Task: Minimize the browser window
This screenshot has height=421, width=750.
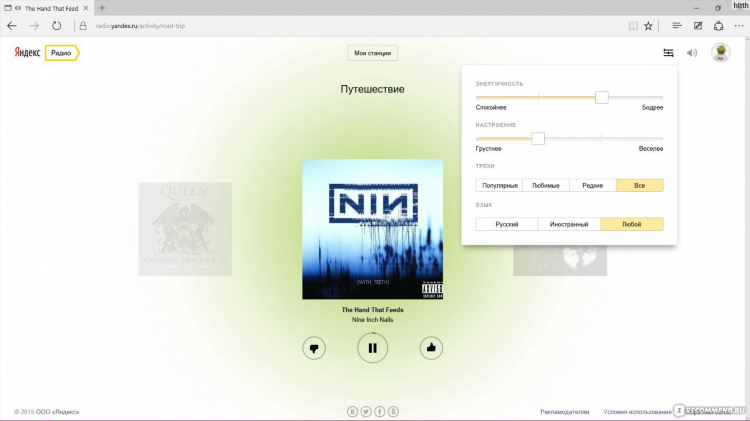Action: [x=696, y=8]
